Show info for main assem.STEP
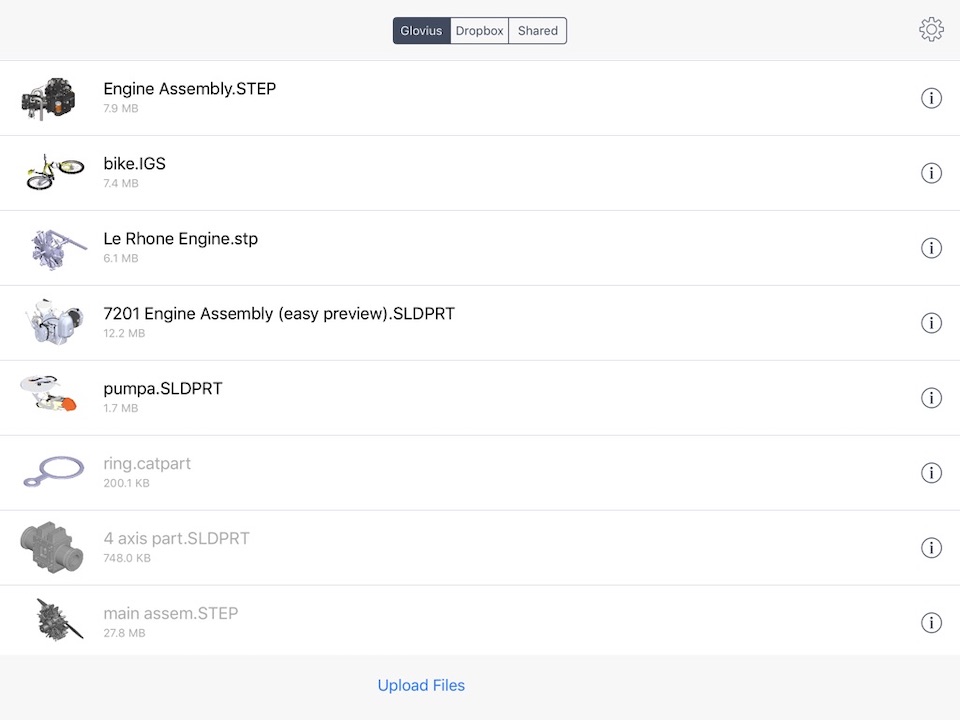 click(931, 623)
